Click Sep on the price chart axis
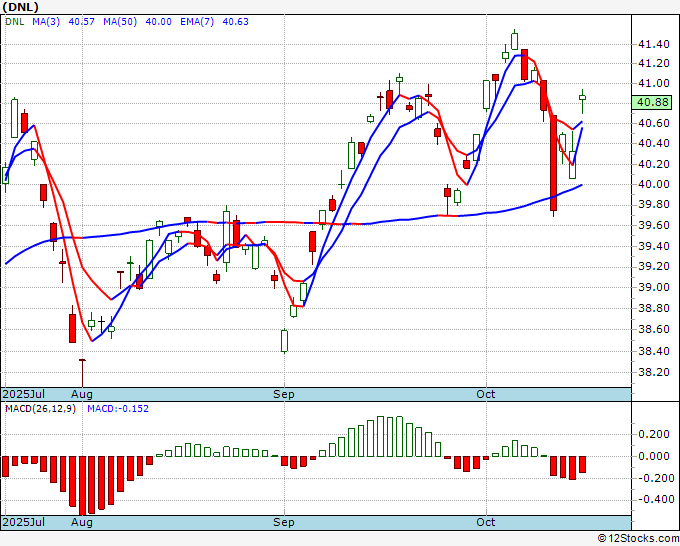The width and height of the screenshot is (680, 546). pyautogui.click(x=284, y=394)
